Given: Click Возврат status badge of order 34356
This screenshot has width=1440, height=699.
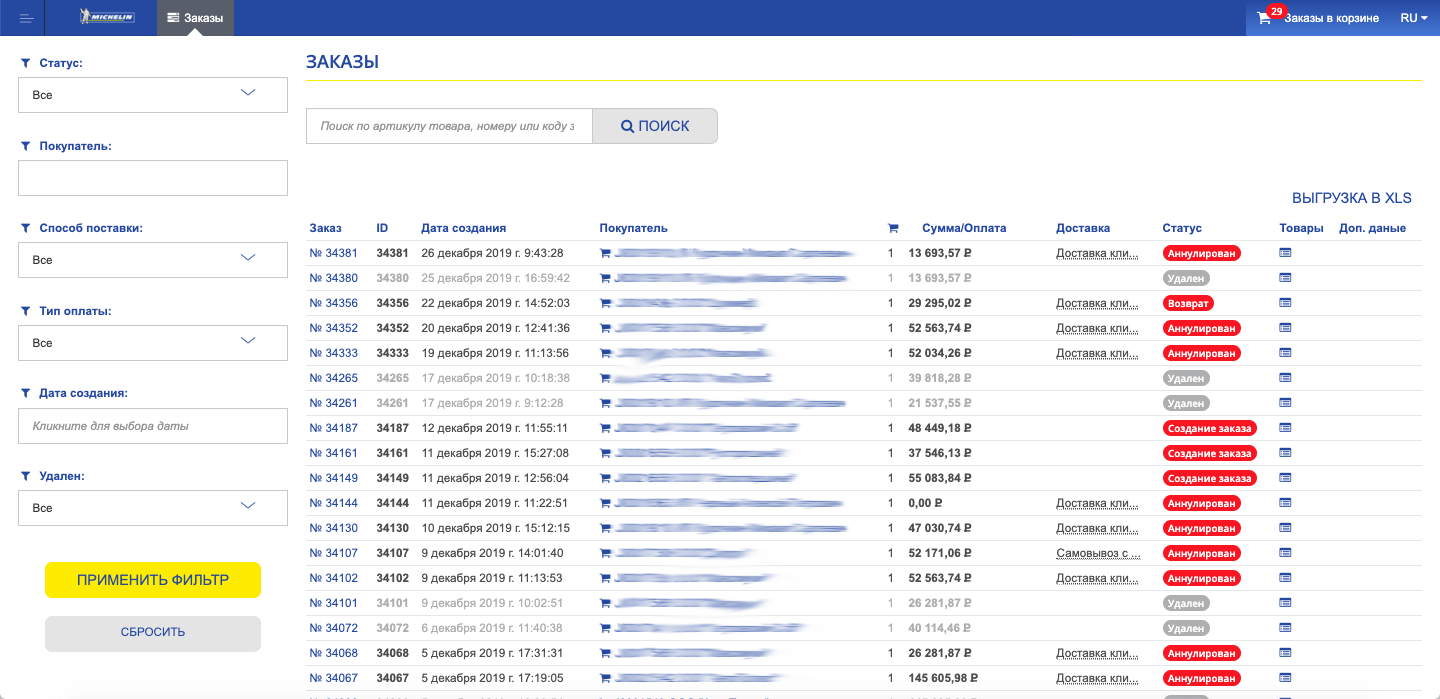Looking at the screenshot, I should click(1188, 303).
